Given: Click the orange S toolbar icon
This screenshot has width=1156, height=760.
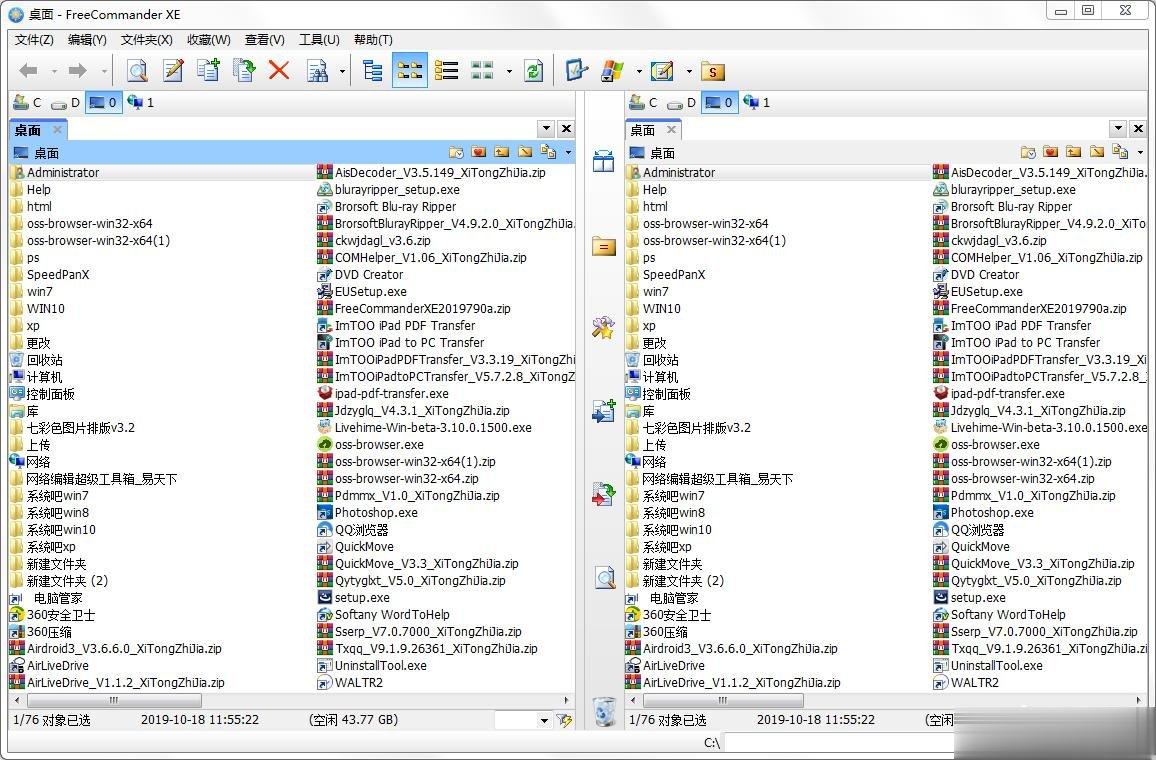Looking at the screenshot, I should click(713, 72).
